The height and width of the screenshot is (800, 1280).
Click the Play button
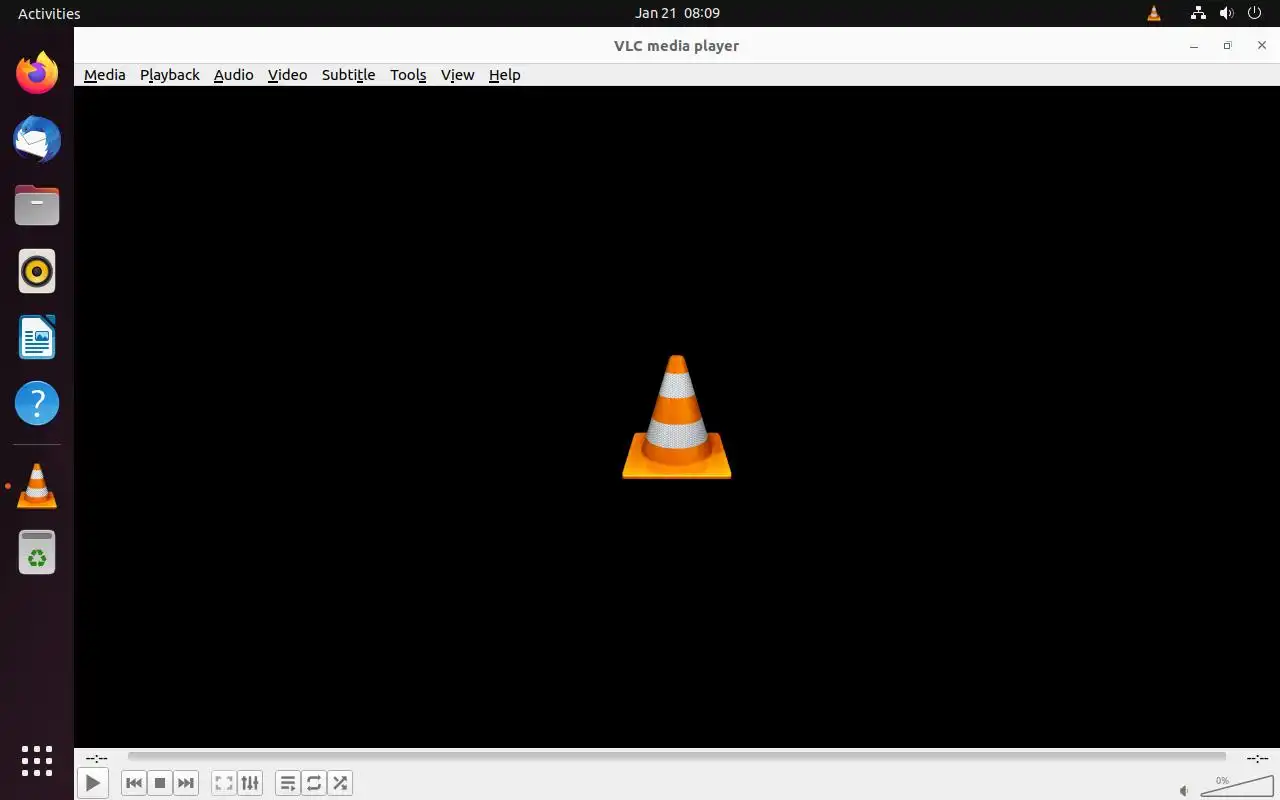coord(92,783)
